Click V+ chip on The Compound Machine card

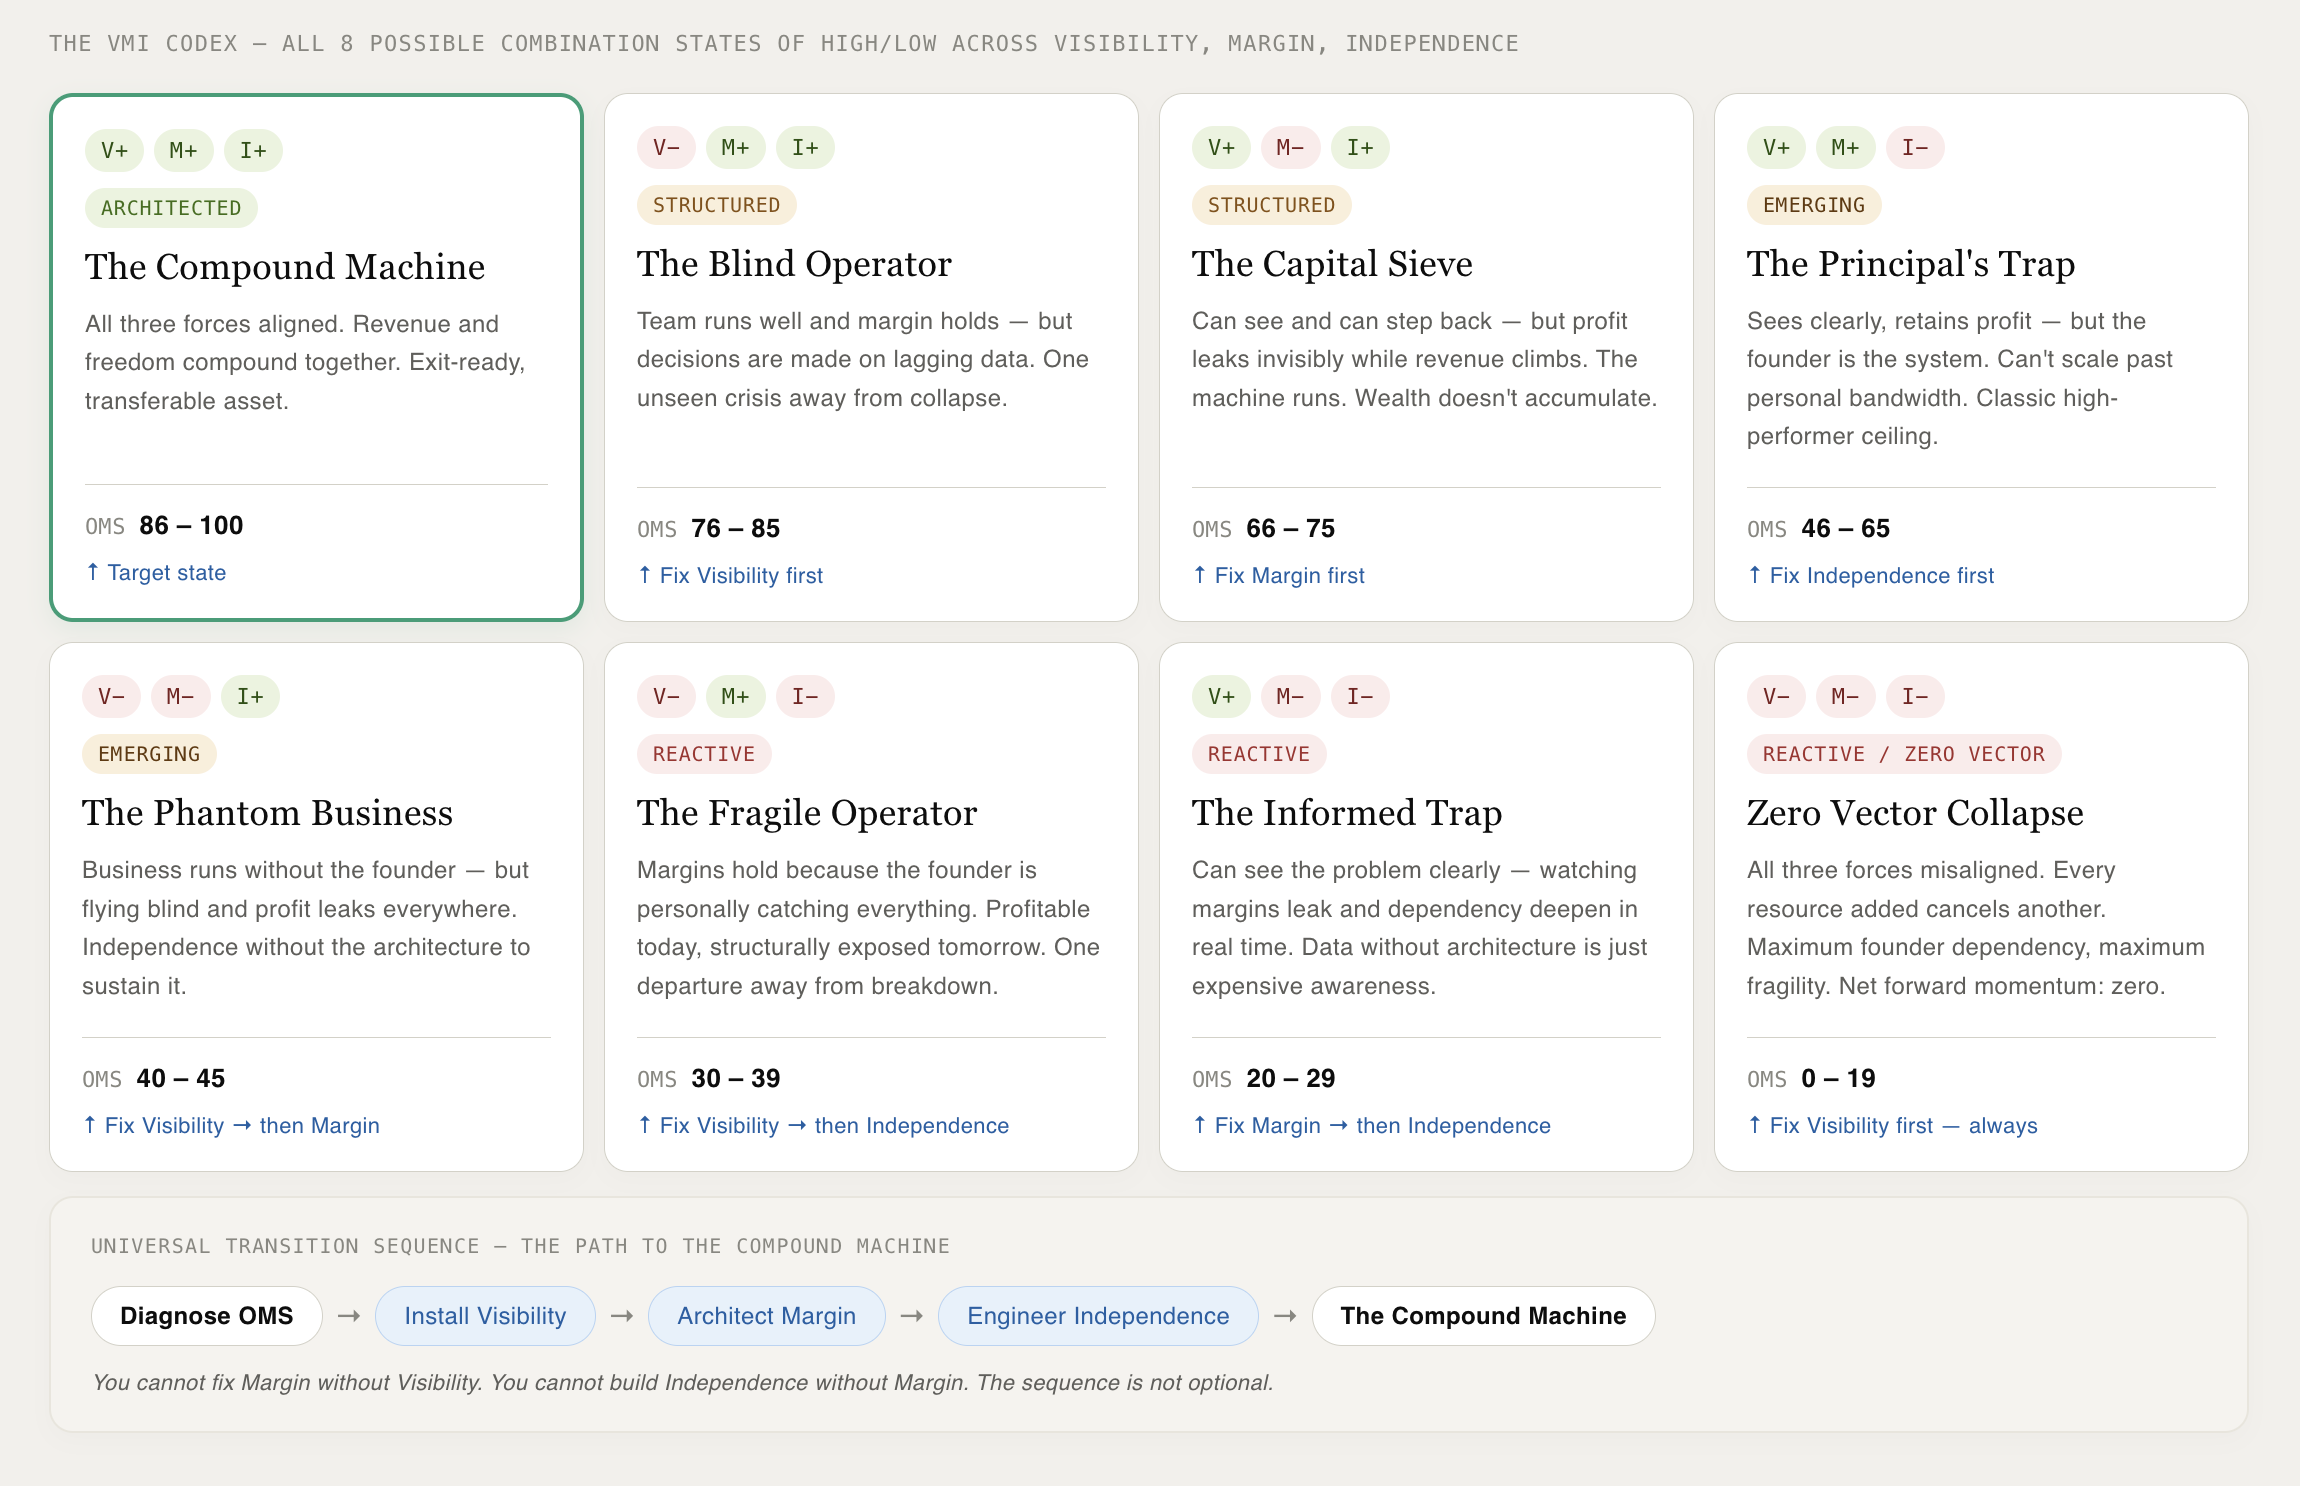pos(114,151)
